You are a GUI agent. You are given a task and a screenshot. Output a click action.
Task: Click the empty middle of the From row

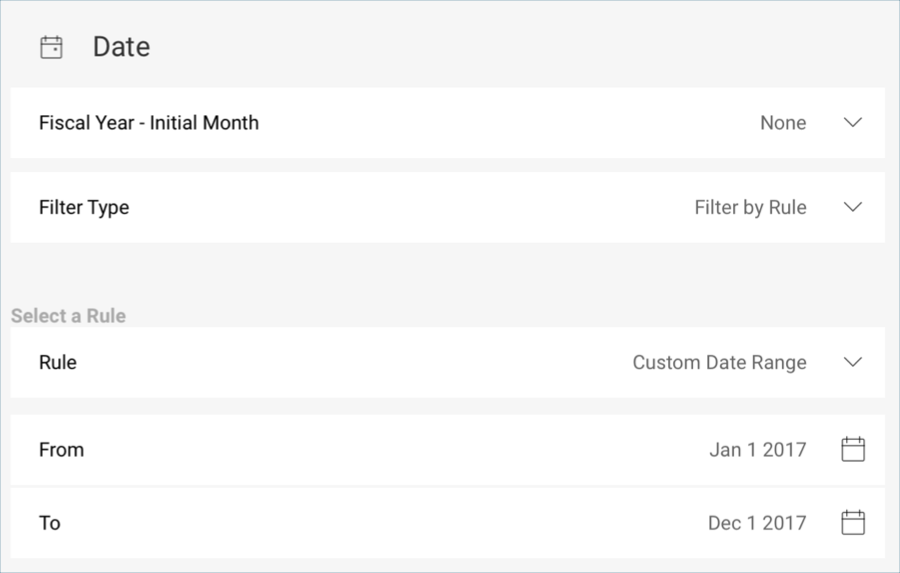pos(396,450)
